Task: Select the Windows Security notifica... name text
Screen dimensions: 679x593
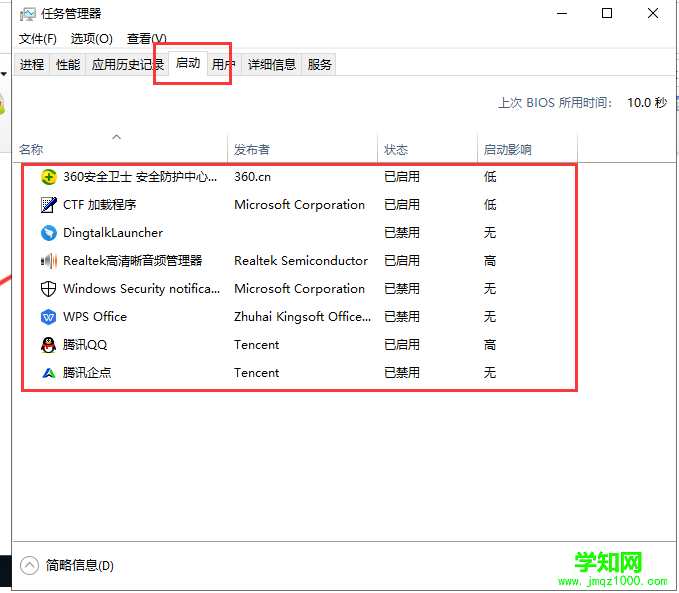Action: 142,288
